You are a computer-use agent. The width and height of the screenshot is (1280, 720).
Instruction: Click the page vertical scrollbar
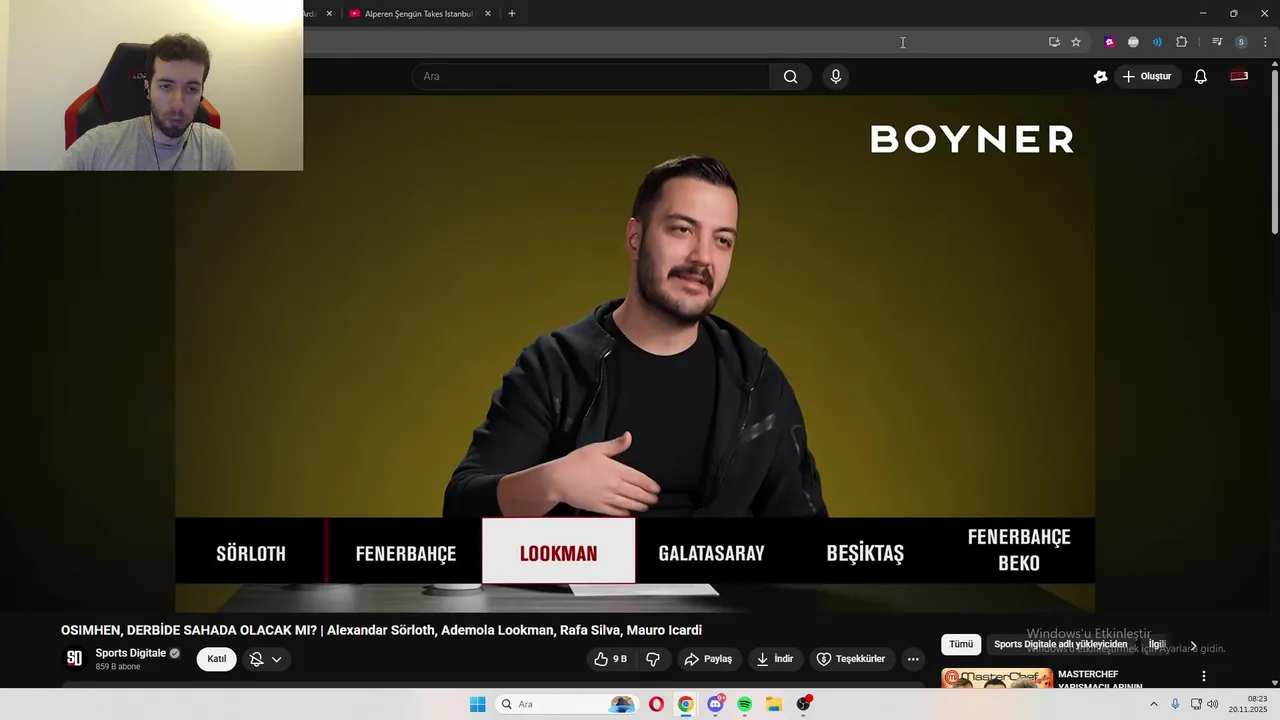[x=1274, y=150]
